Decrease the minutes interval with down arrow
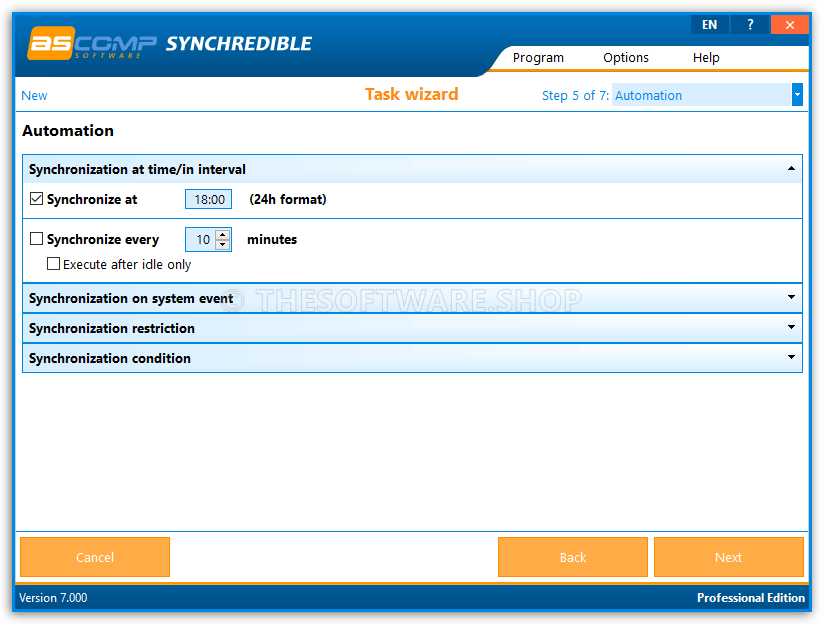 pyautogui.click(x=223, y=245)
